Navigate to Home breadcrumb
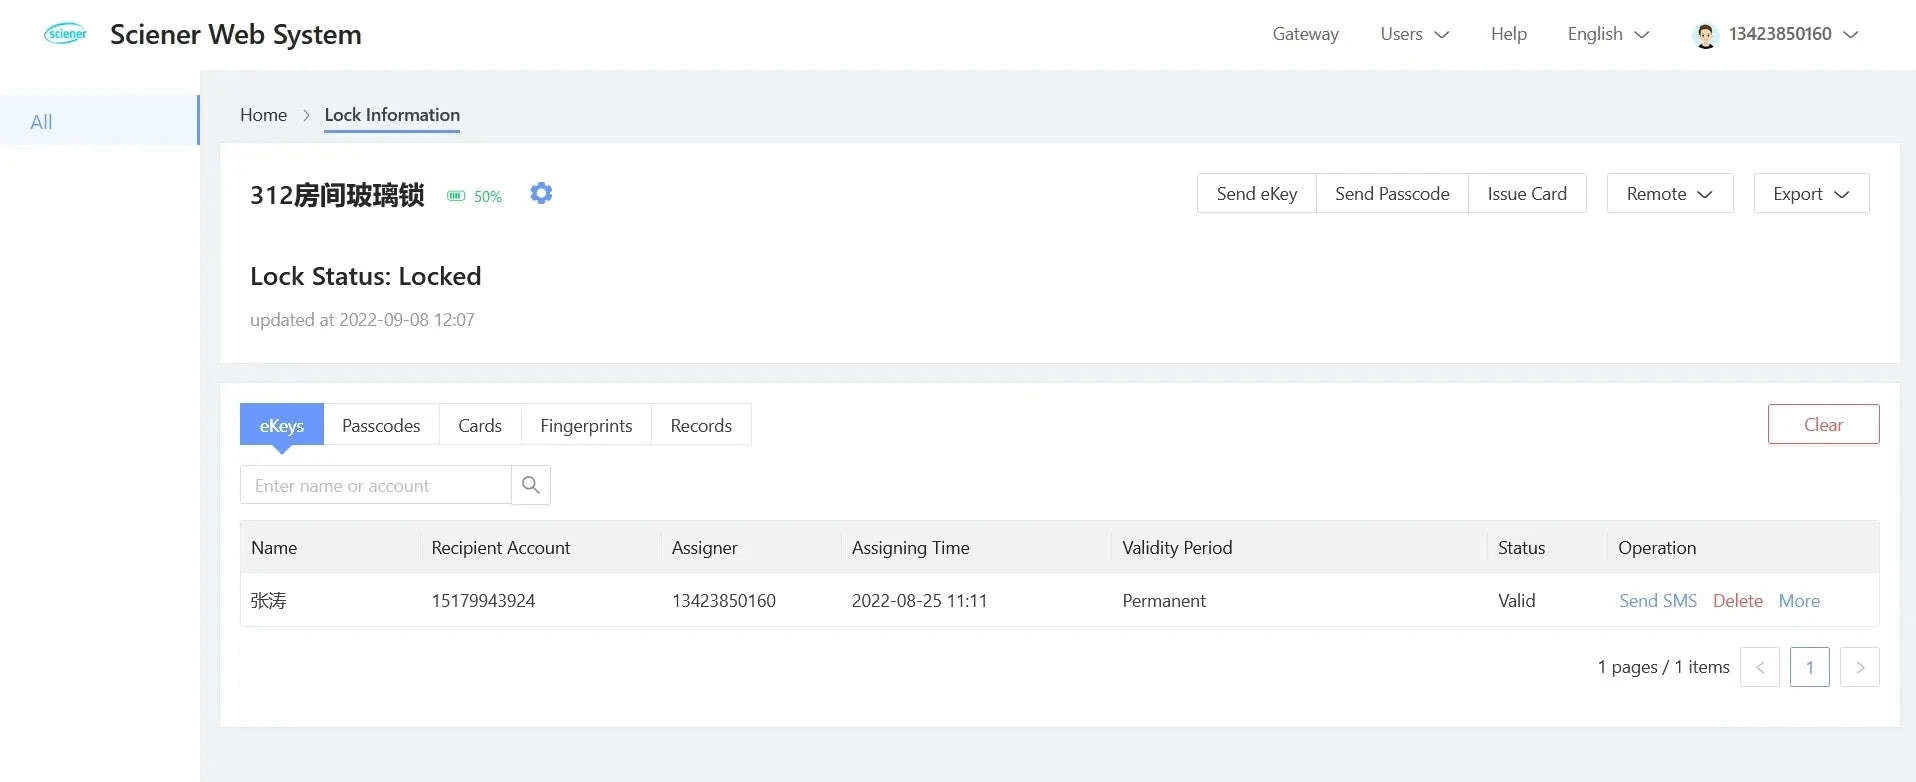Screen dimensions: 1916x782 coord(263,115)
